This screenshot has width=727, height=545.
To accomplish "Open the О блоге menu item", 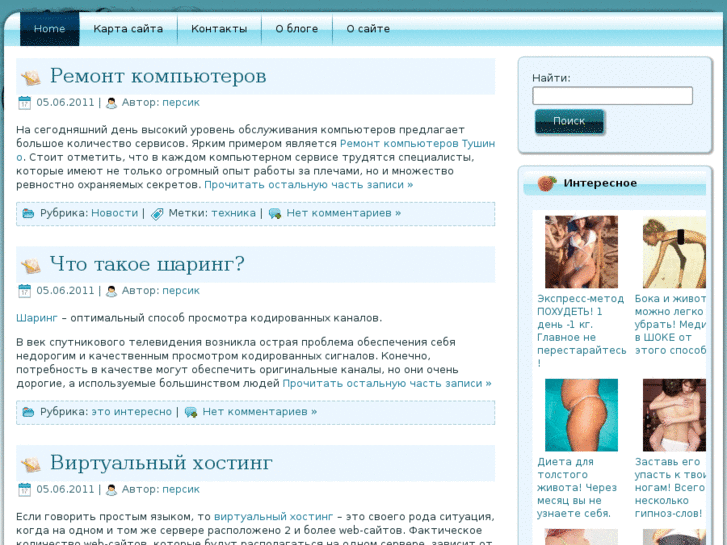I will point(297,29).
